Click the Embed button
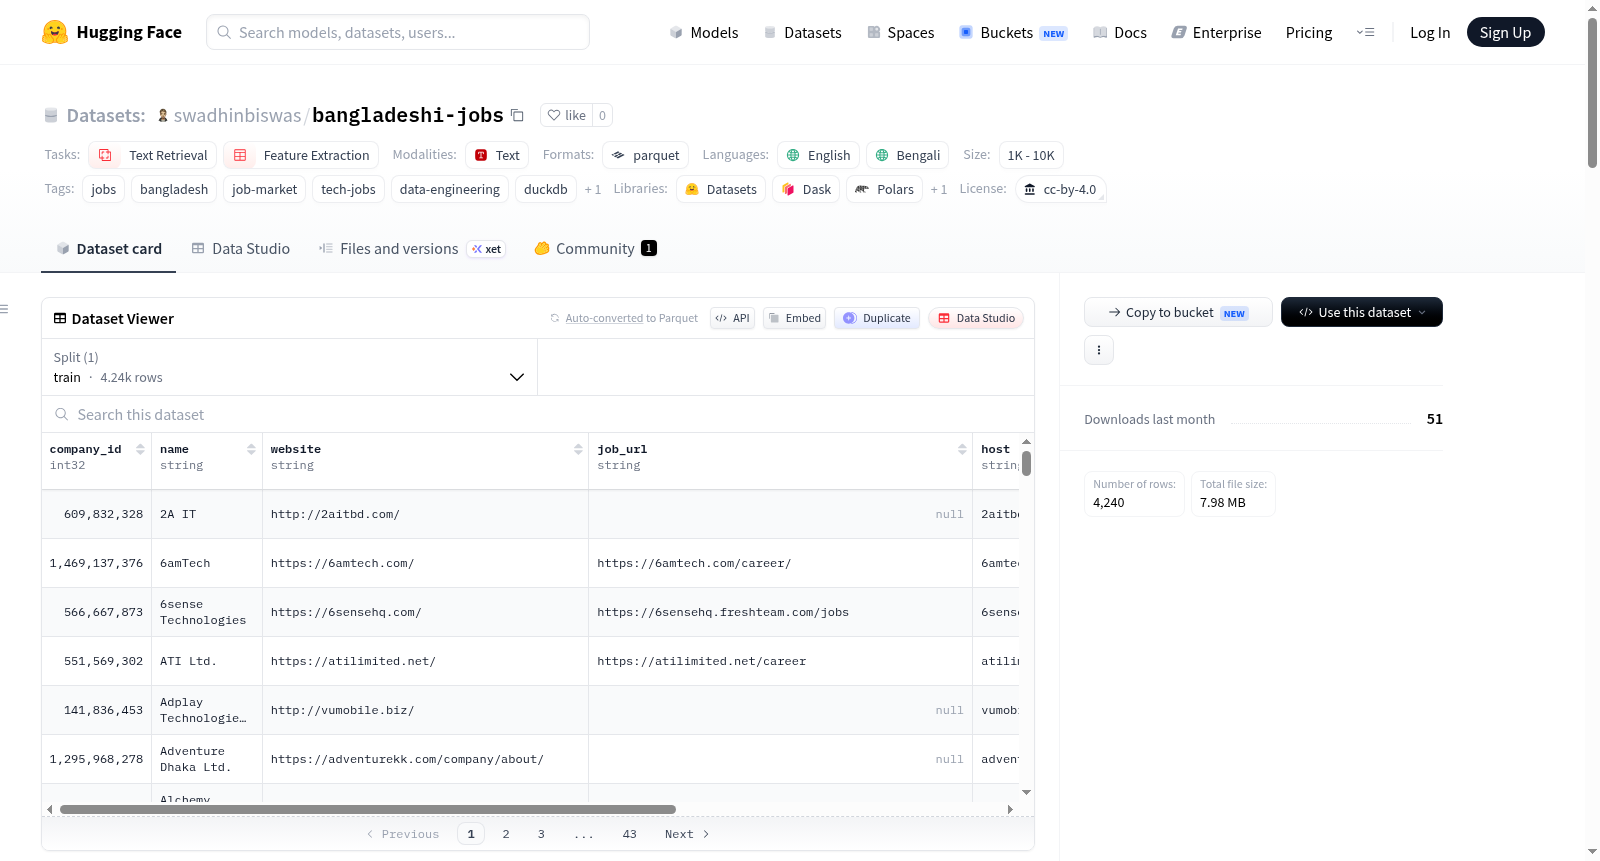This screenshot has height=861, width=1600. pos(795,318)
